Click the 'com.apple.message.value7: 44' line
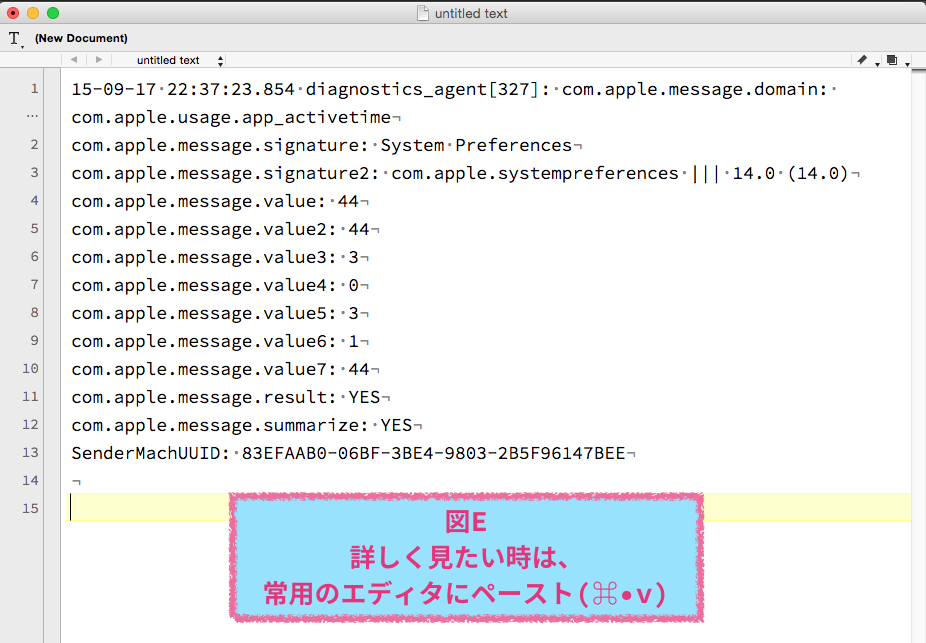Viewport: 926px width, 643px height. [220, 370]
